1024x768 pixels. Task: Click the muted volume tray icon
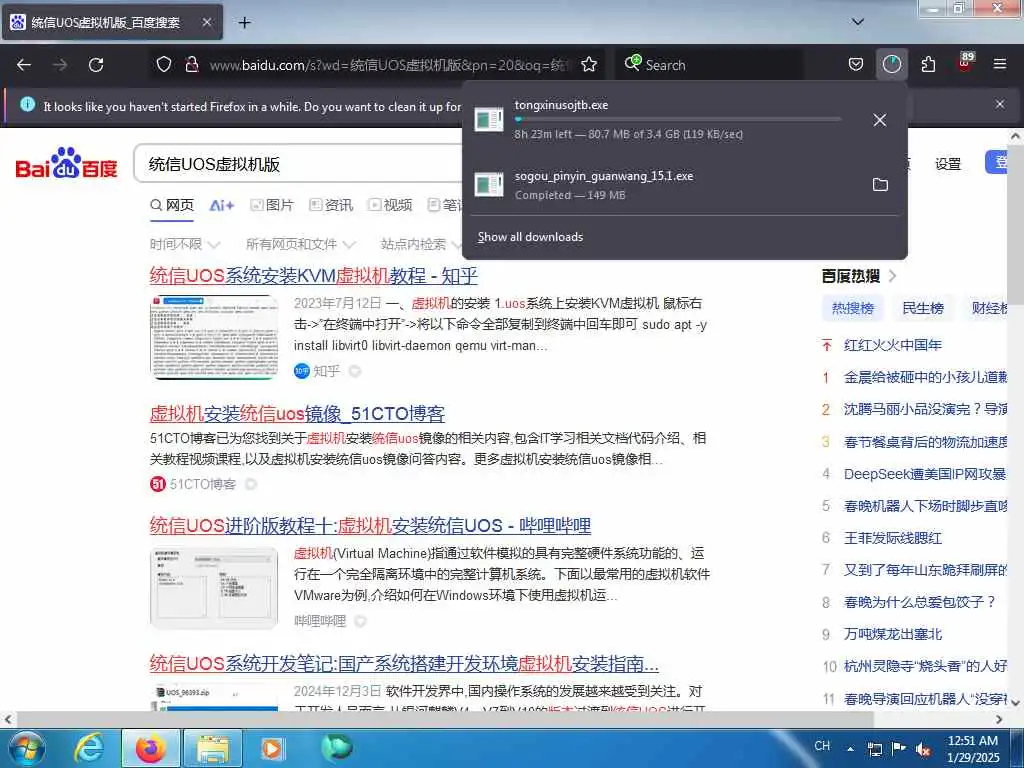tap(923, 750)
